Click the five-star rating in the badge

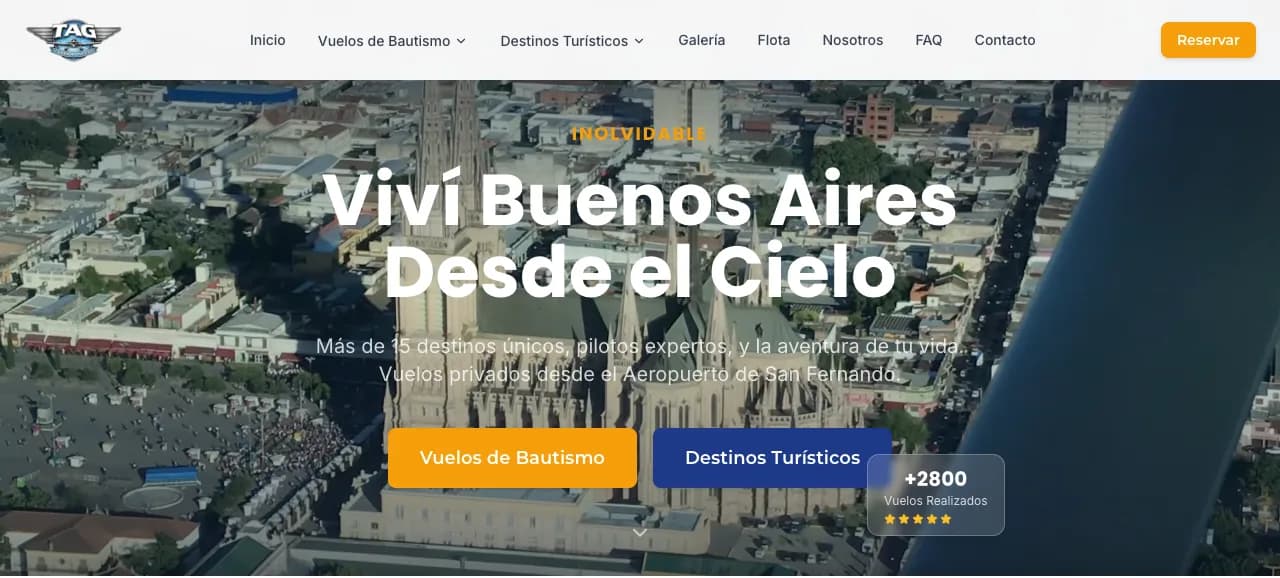tap(918, 519)
